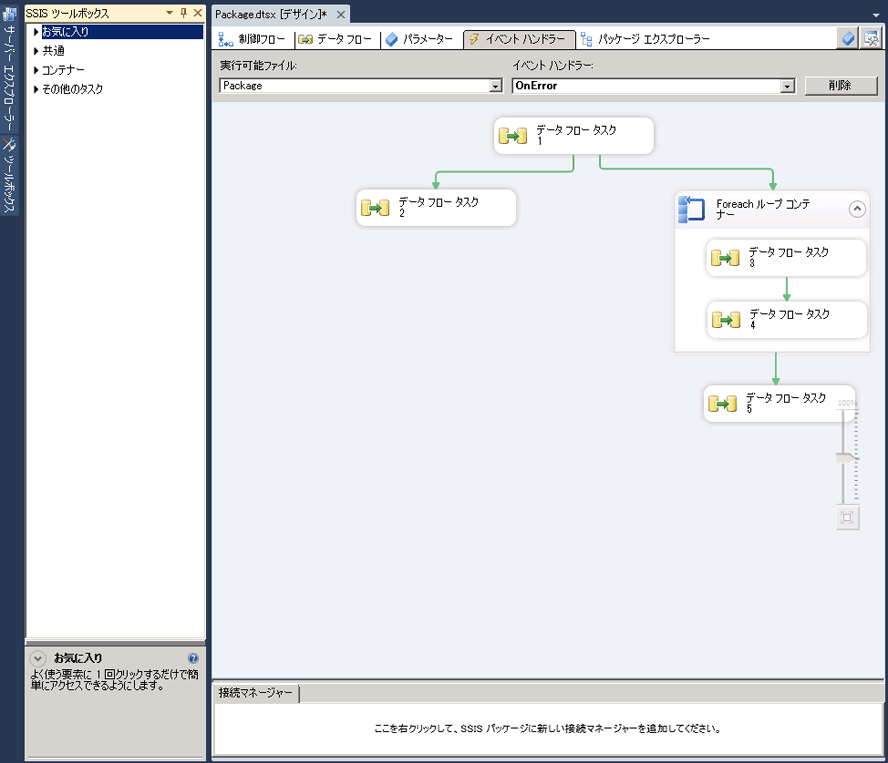888x763 pixels.
Task: Switch to the 制御フロー tab
Action: click(252, 39)
